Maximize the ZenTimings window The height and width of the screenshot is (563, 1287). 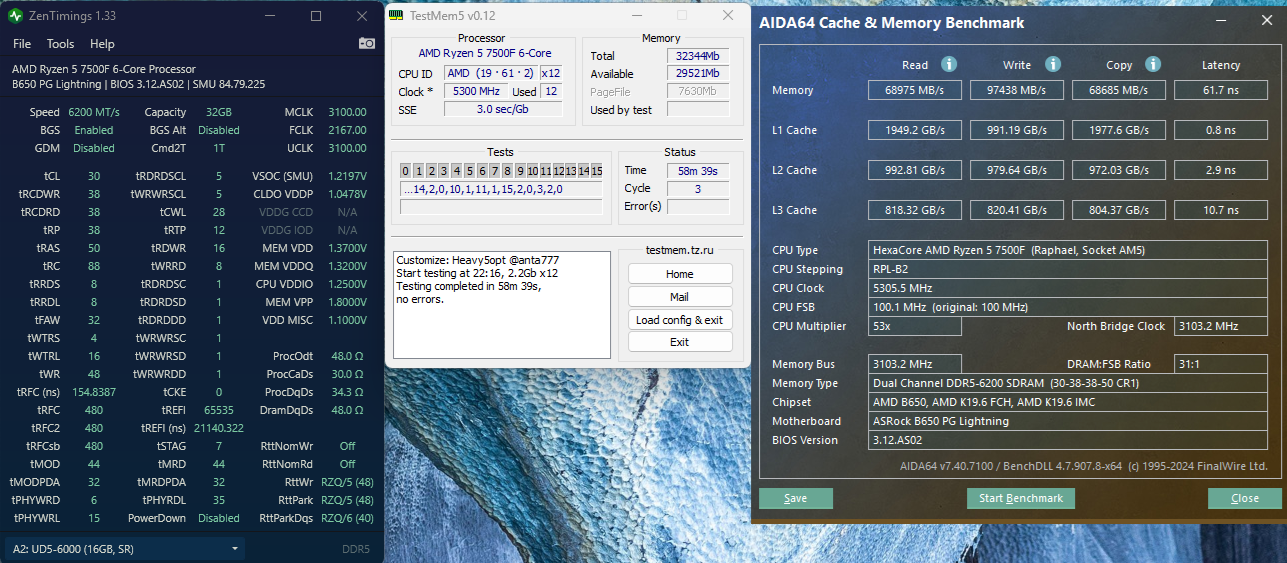(316, 16)
